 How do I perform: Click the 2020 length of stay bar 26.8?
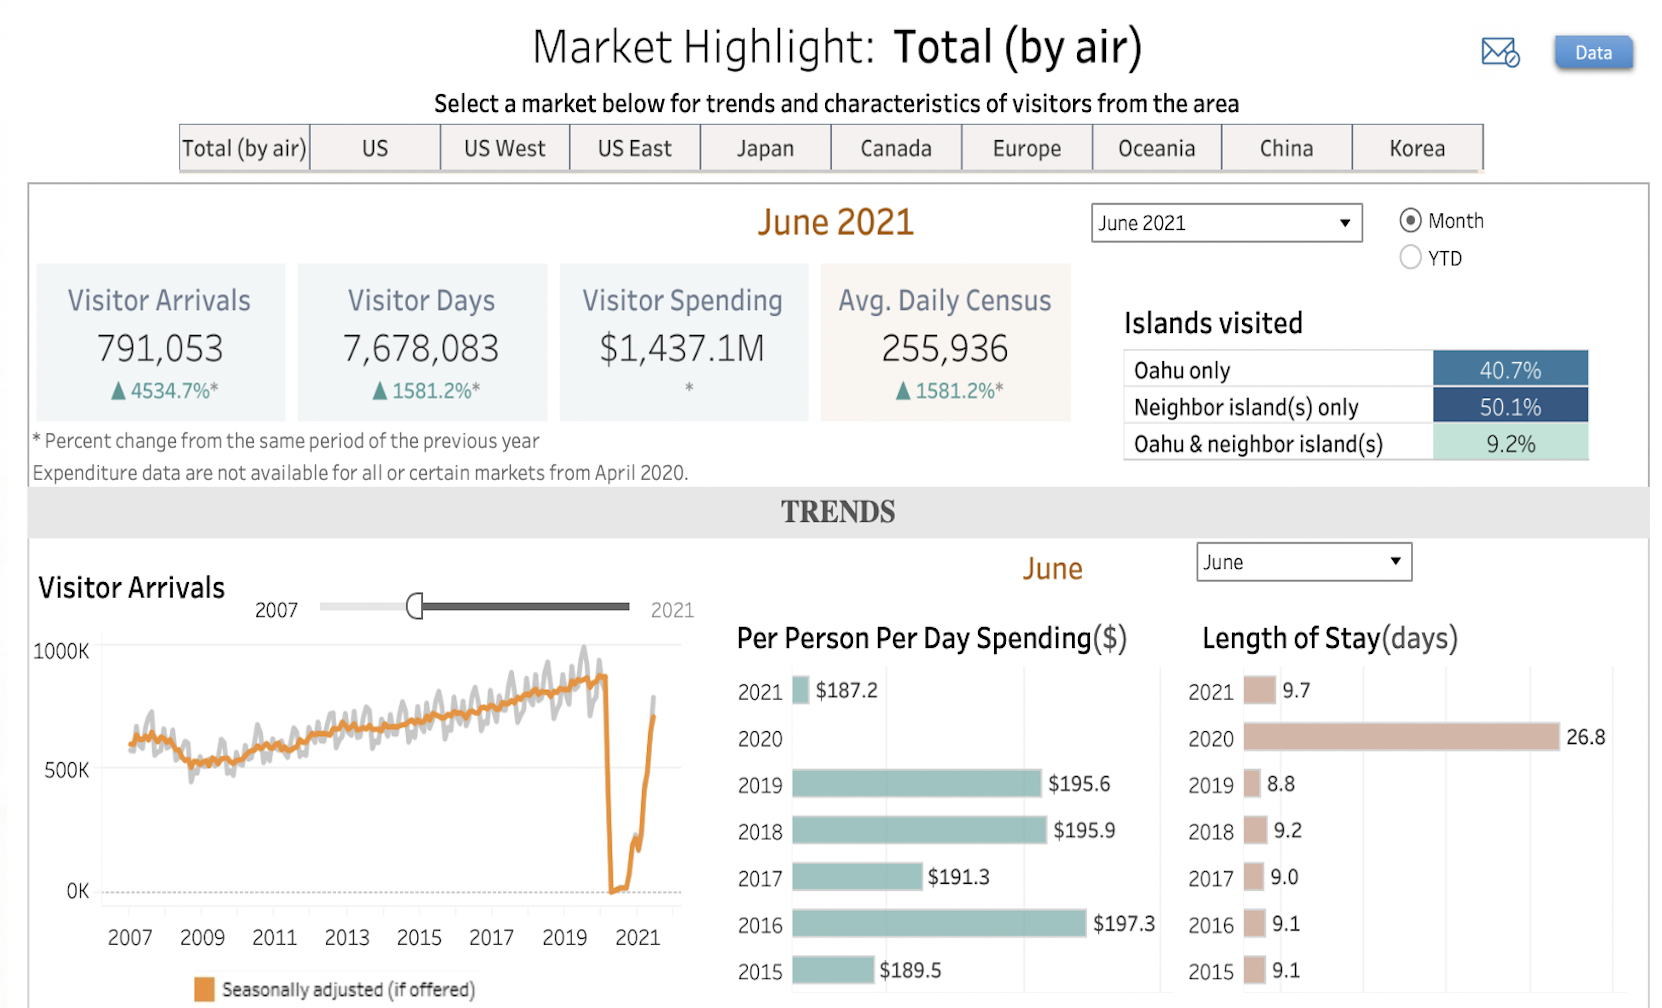point(1401,737)
